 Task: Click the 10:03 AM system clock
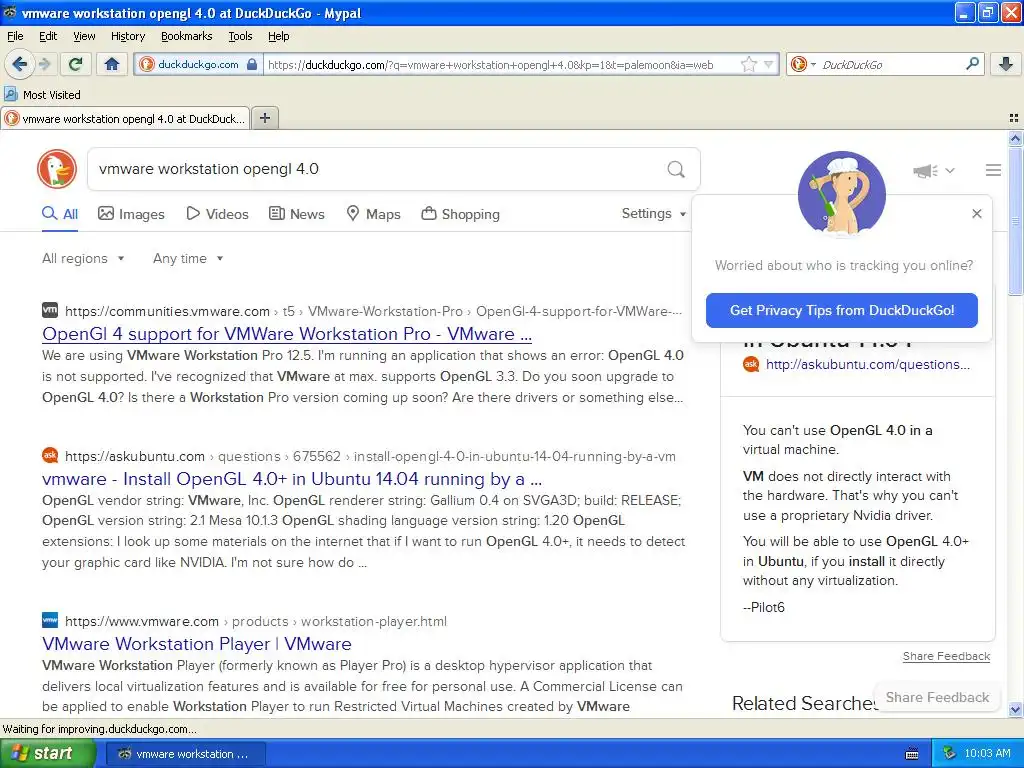pos(987,753)
